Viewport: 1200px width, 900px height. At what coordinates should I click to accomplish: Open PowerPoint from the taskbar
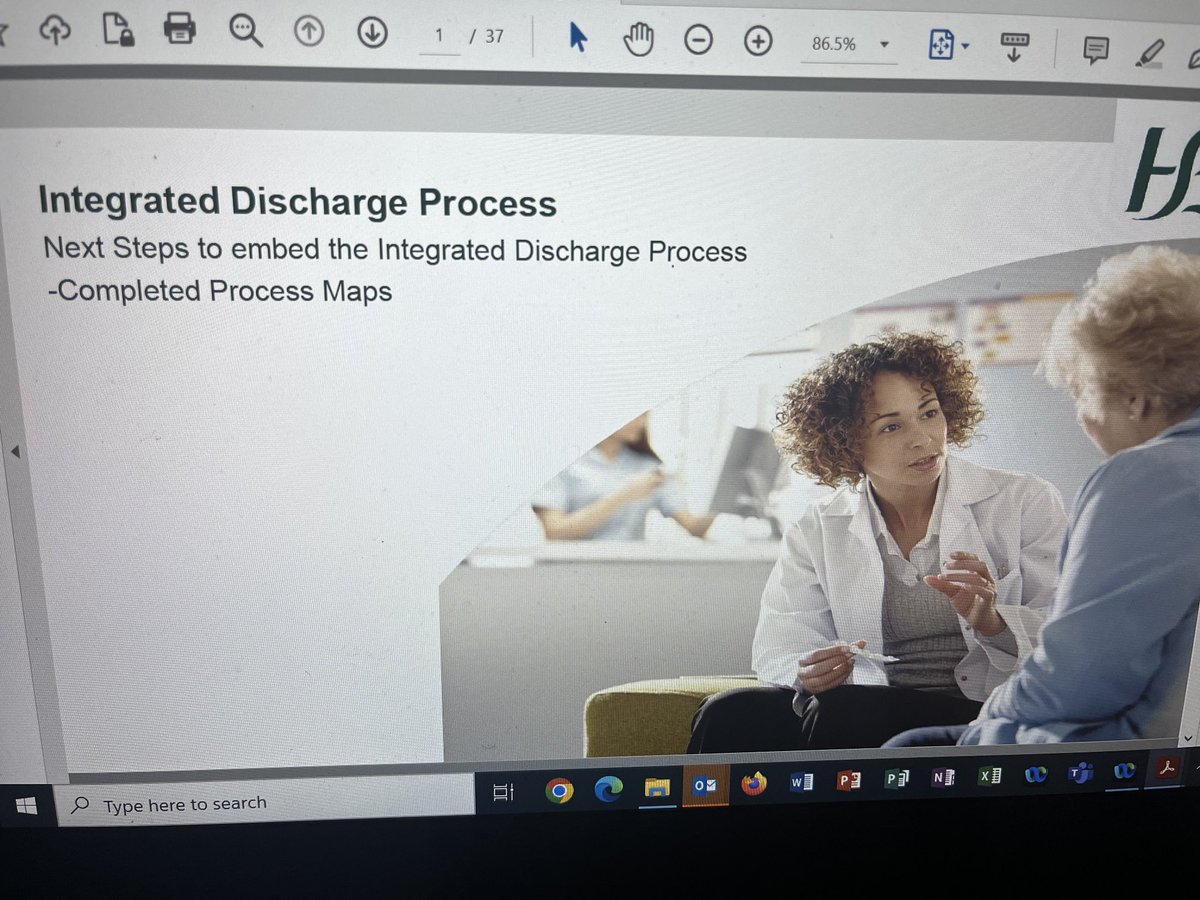[849, 780]
